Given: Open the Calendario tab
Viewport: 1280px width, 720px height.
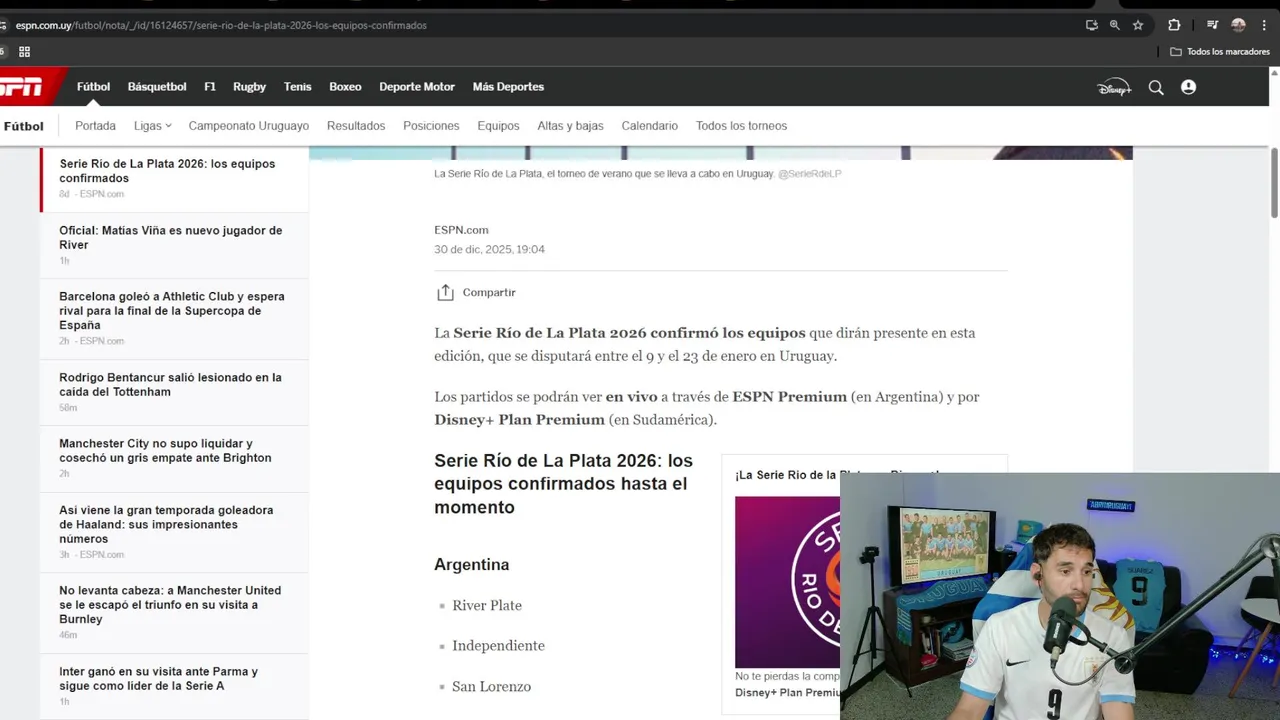Looking at the screenshot, I should point(650,126).
